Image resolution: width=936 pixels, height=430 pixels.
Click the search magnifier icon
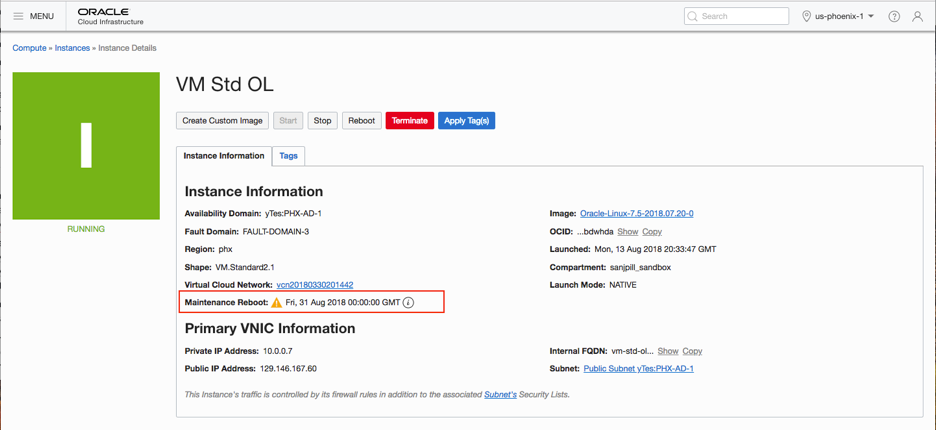pos(692,16)
